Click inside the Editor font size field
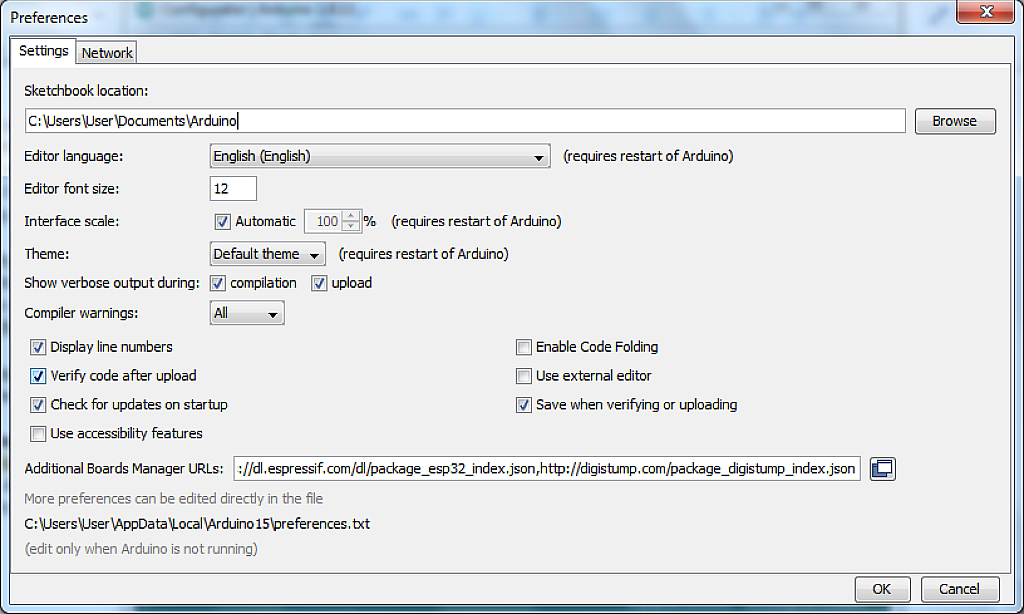 click(233, 188)
